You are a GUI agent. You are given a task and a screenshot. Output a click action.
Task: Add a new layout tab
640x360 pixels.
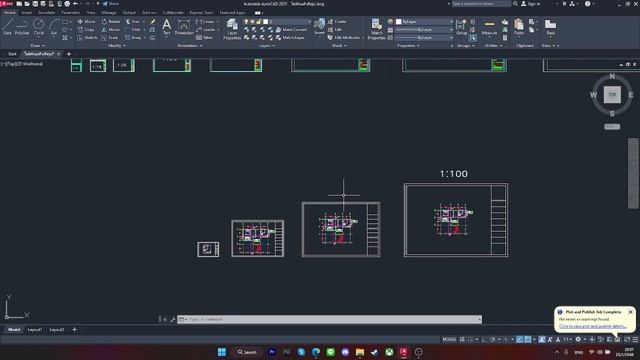[74, 329]
